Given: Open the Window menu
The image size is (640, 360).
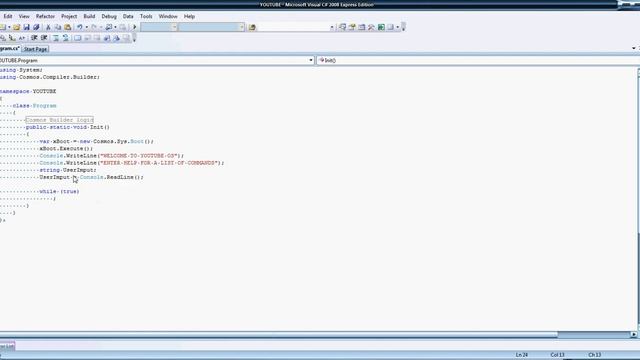Looking at the screenshot, I should [168, 16].
